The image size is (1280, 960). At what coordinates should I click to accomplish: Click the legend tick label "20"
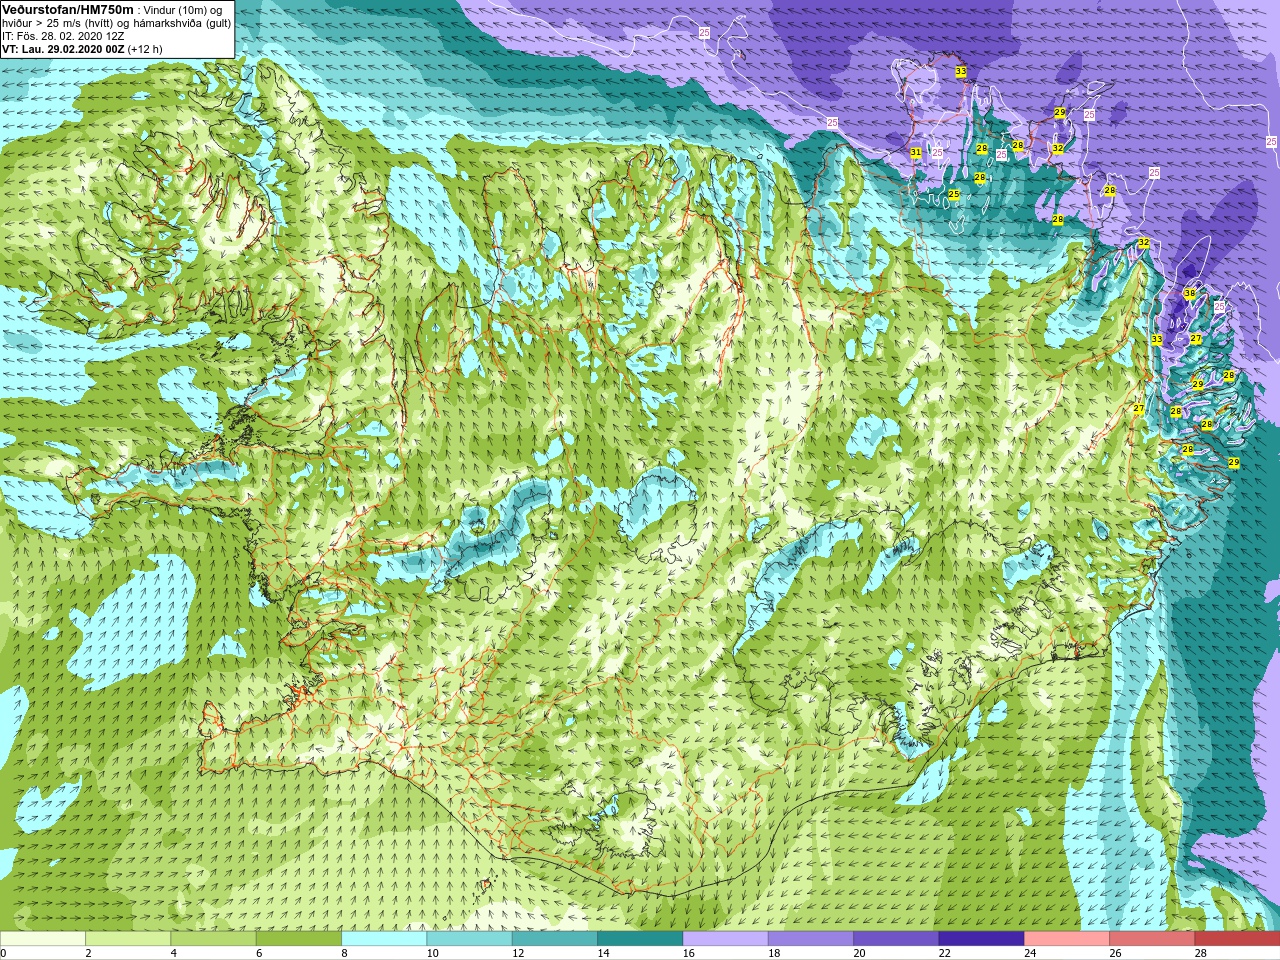859,953
